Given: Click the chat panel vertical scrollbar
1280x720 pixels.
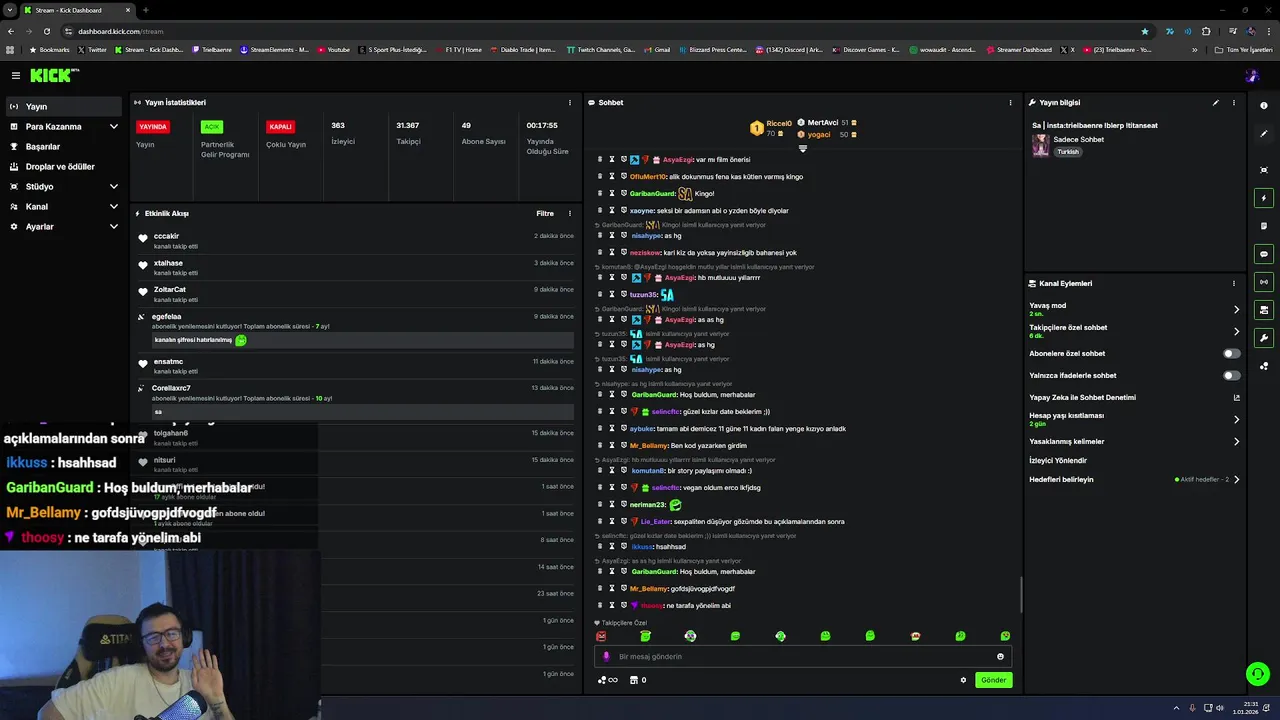Looking at the screenshot, I should point(1020,595).
